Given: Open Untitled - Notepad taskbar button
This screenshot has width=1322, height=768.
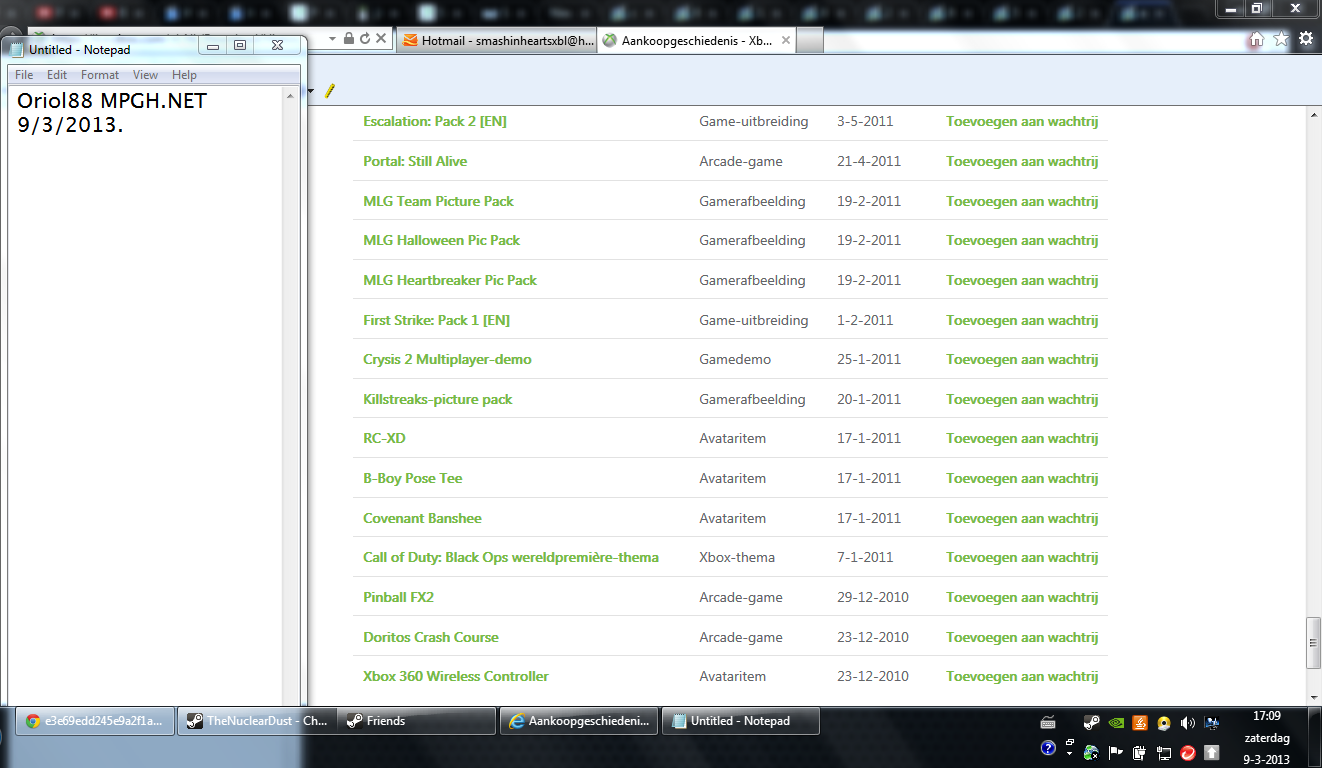Looking at the screenshot, I should click(741, 721).
